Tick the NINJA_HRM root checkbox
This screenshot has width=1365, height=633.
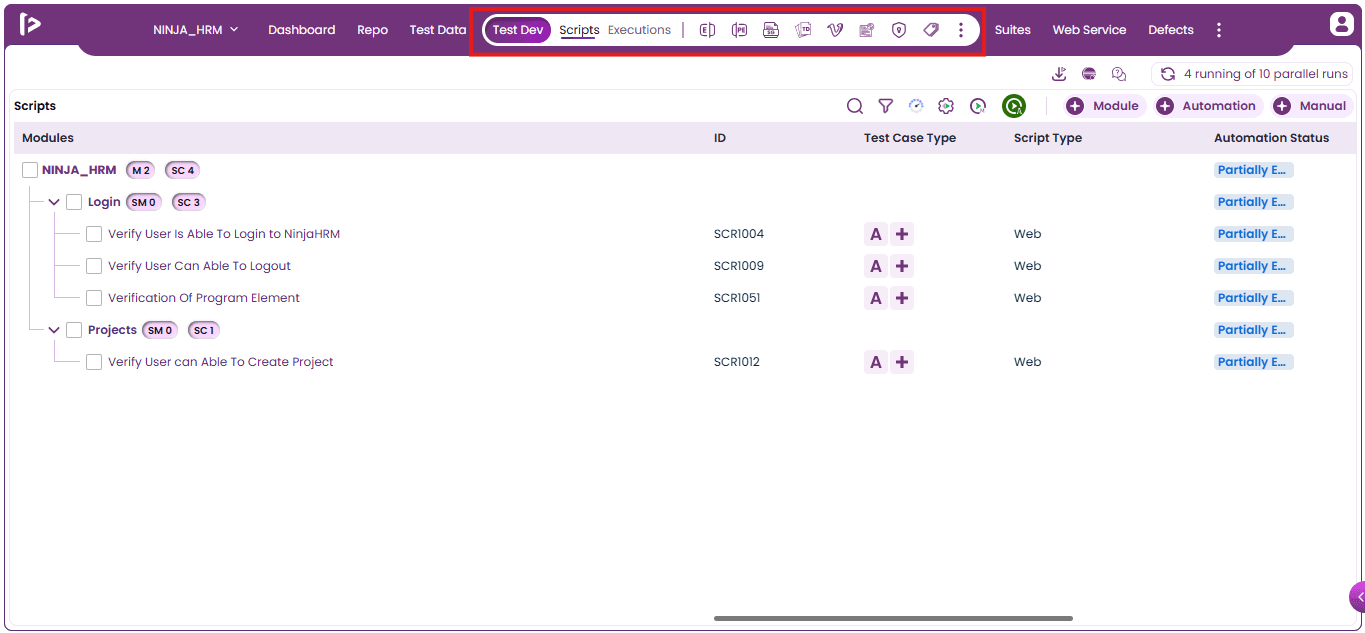[30, 170]
